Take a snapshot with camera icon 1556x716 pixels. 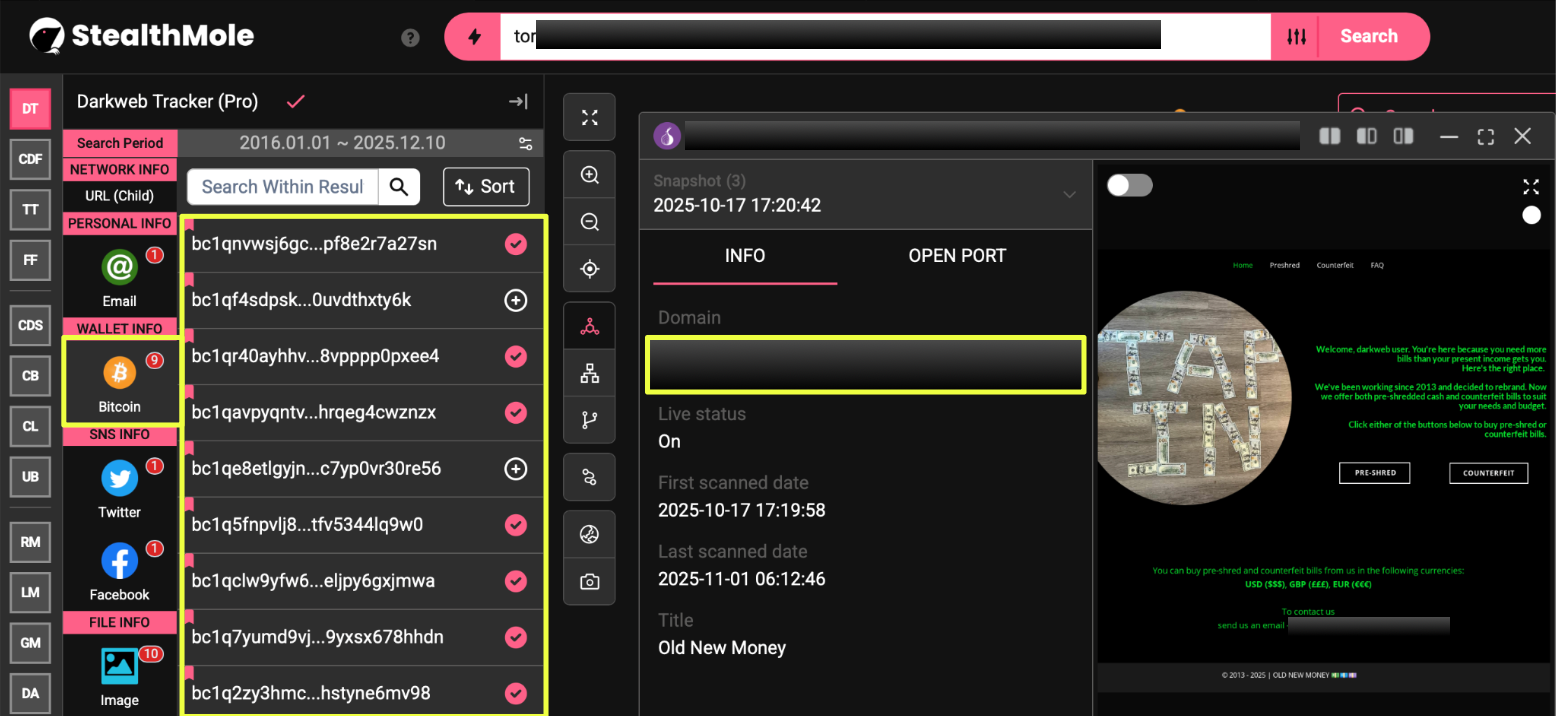[590, 582]
